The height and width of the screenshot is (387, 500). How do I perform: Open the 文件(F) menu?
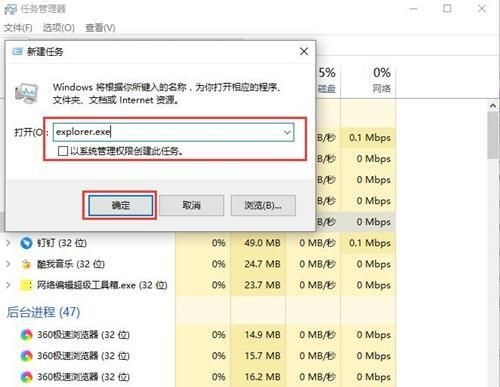pyautogui.click(x=18, y=28)
